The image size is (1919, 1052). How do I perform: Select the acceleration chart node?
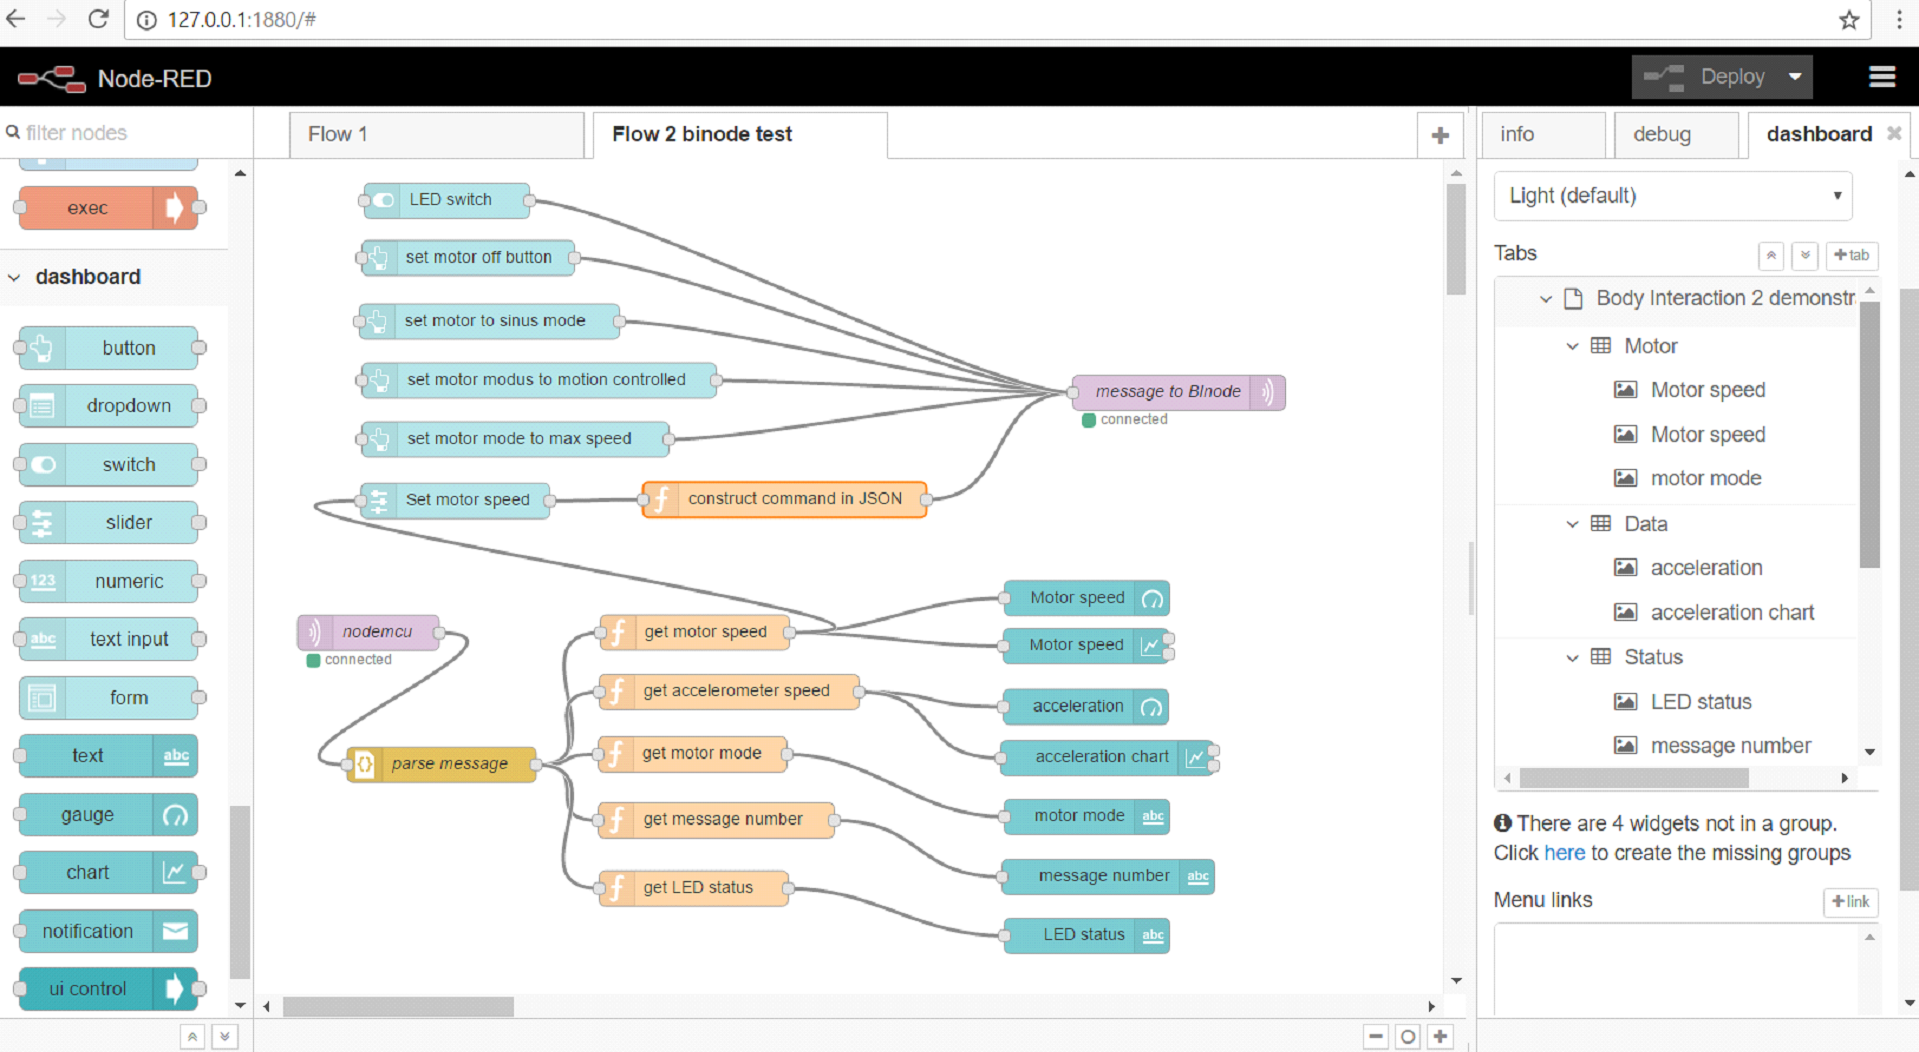pyautogui.click(x=1106, y=757)
